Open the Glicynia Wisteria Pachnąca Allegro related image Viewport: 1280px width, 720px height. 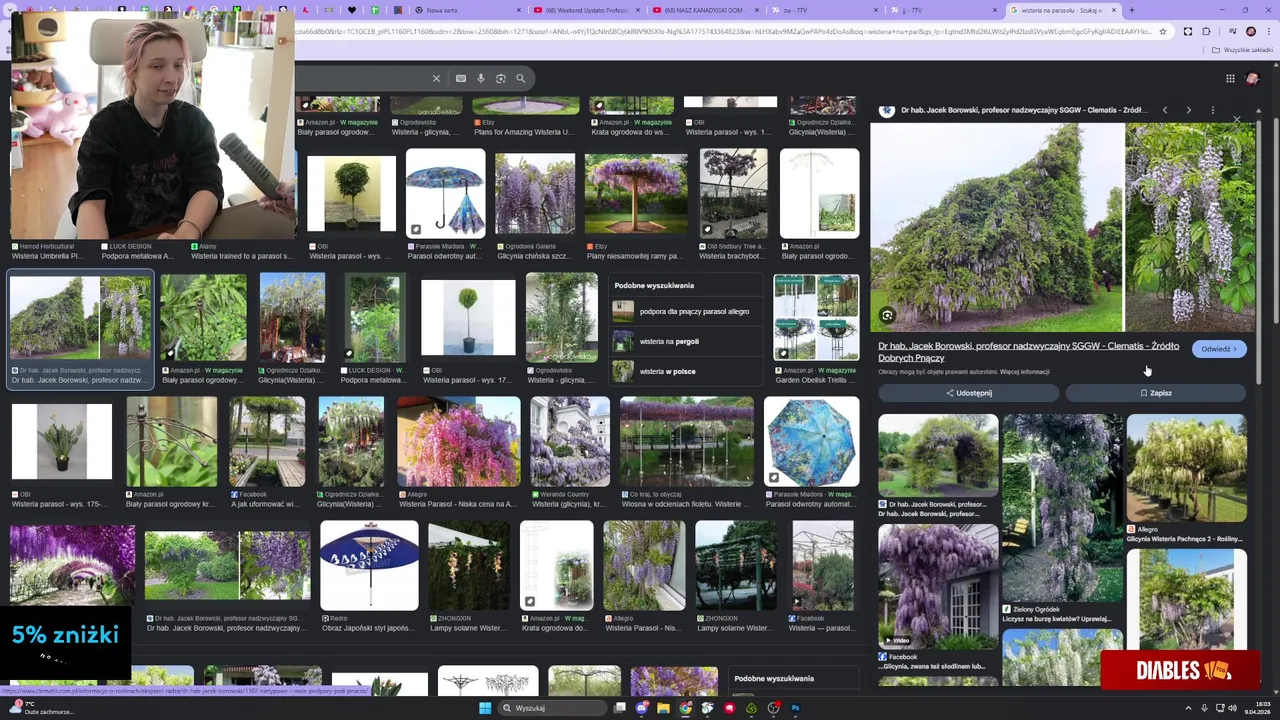(1186, 468)
